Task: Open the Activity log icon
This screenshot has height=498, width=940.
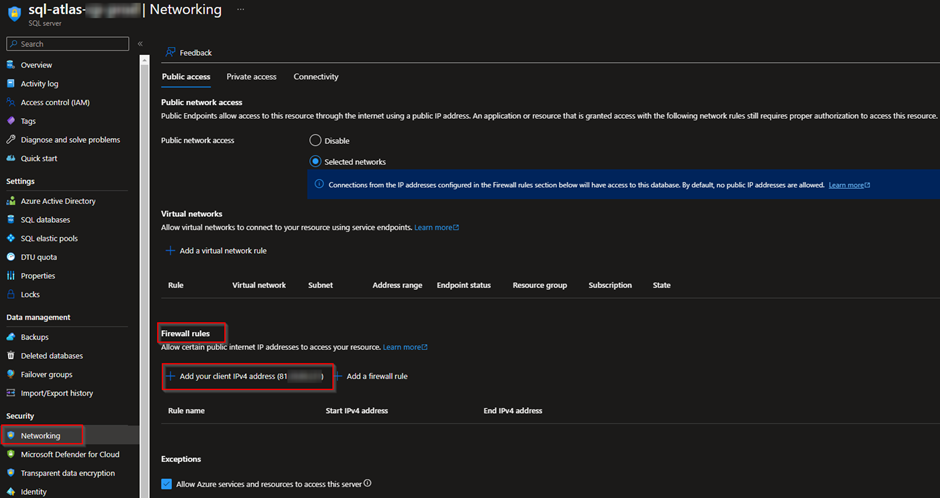Action: (11, 84)
